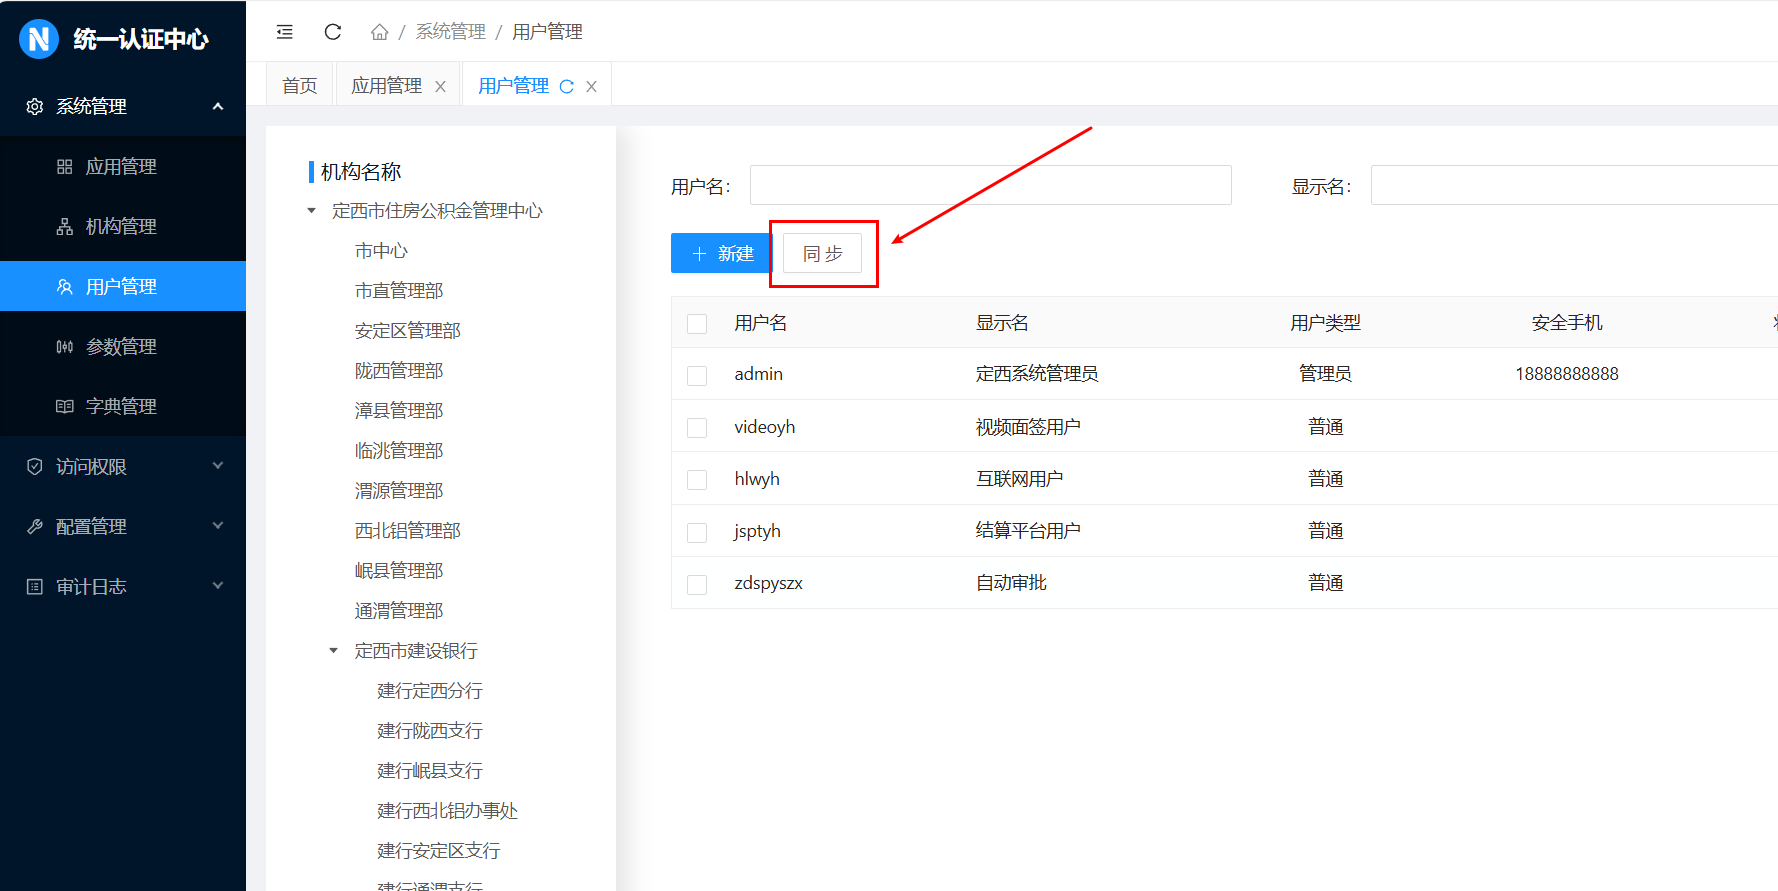Click the 统一认证中心 logo icon
Screen dimensions: 1778x891
point(39,39)
